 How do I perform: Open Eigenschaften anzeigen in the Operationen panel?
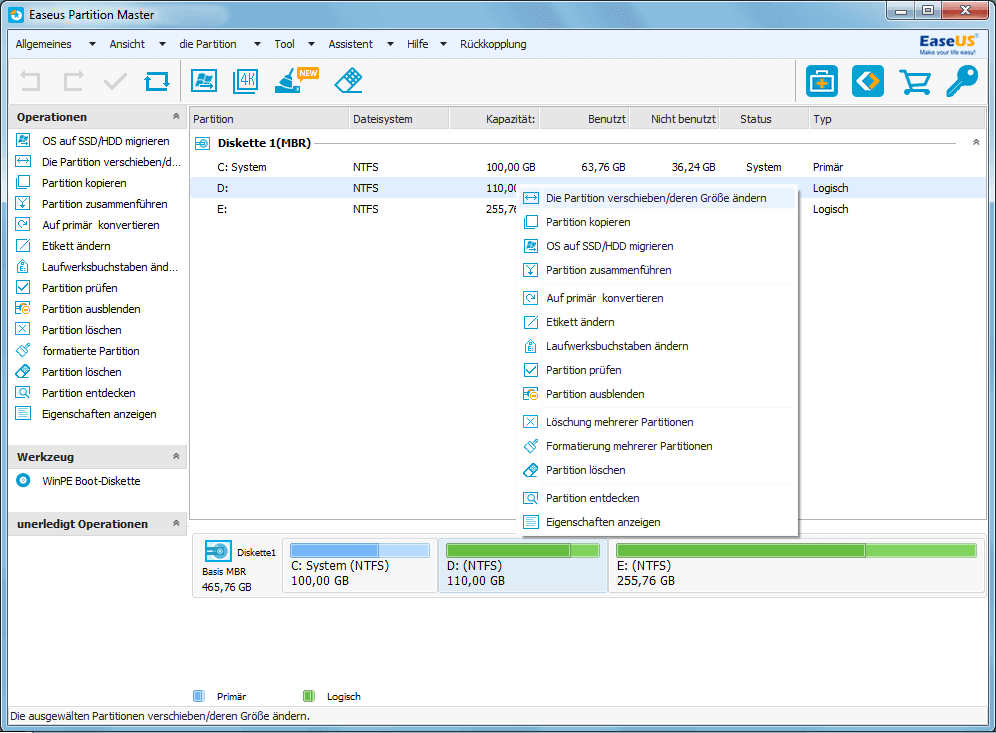pyautogui.click(x=99, y=414)
